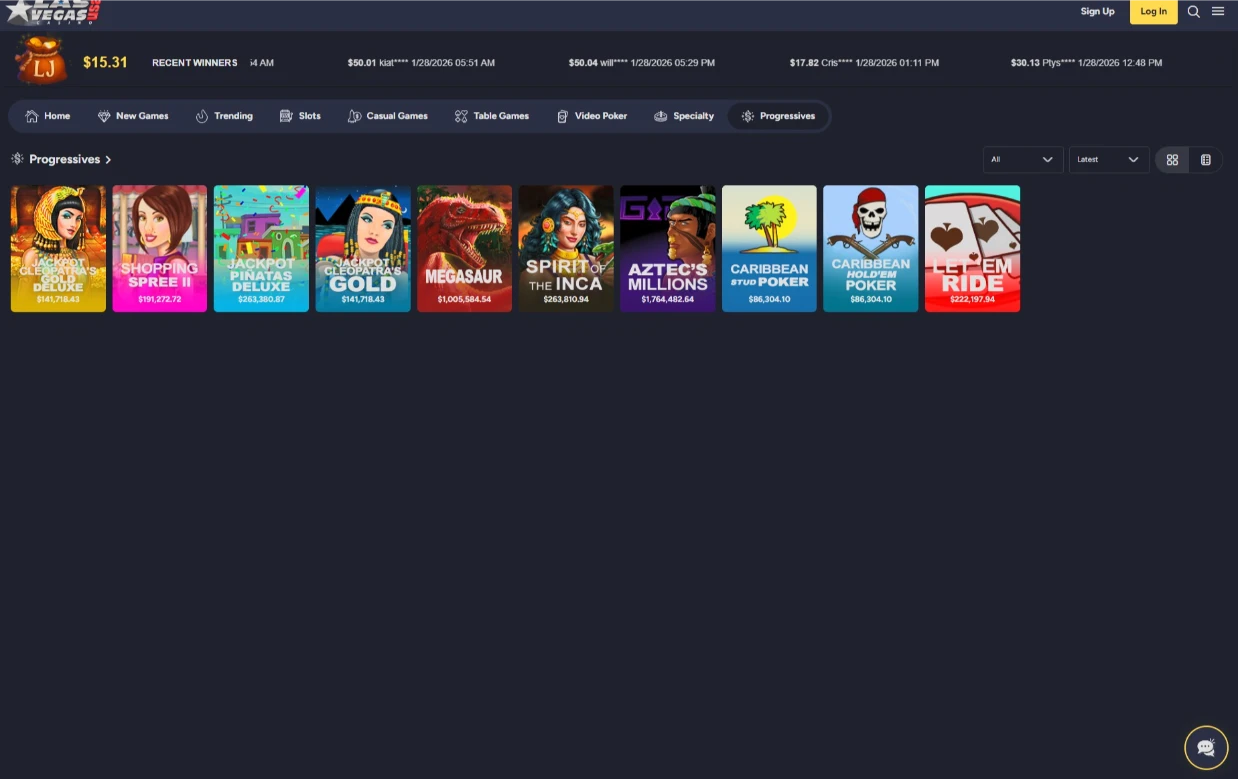Open the Video Poker tab

coord(592,116)
